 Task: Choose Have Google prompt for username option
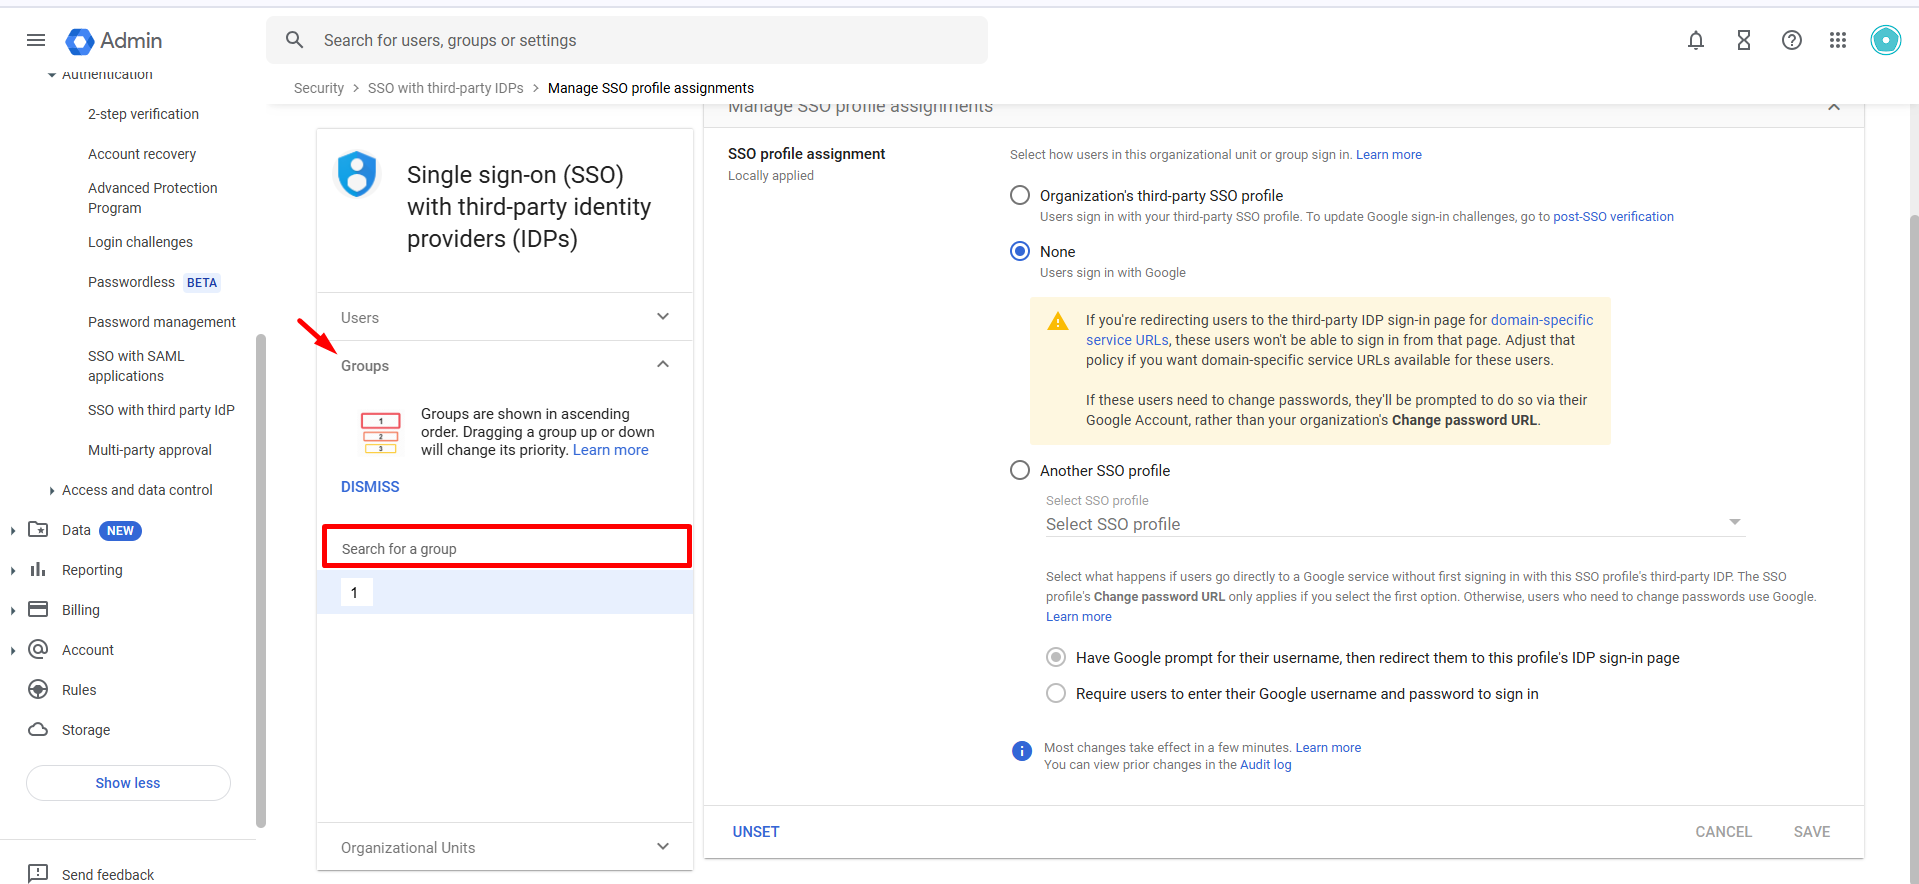tap(1056, 657)
